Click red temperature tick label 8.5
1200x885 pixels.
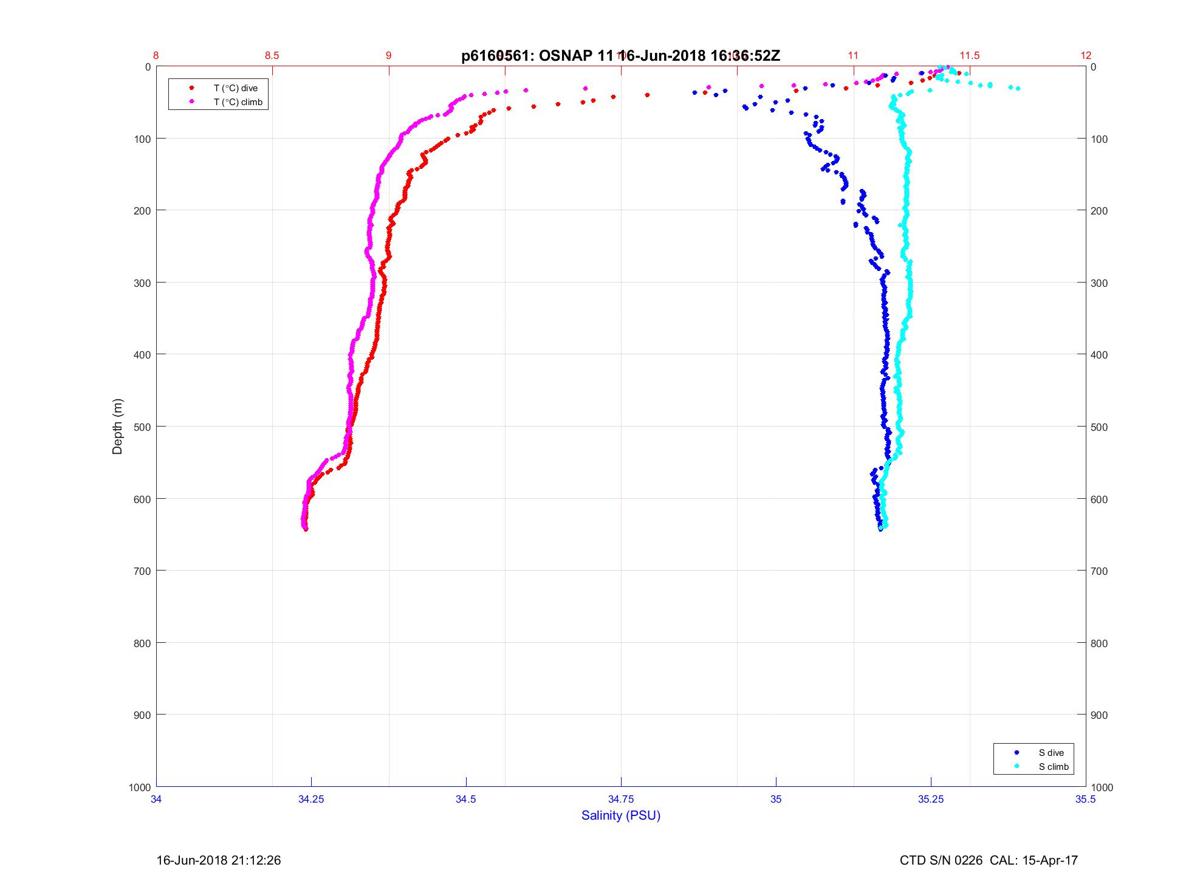(x=272, y=55)
